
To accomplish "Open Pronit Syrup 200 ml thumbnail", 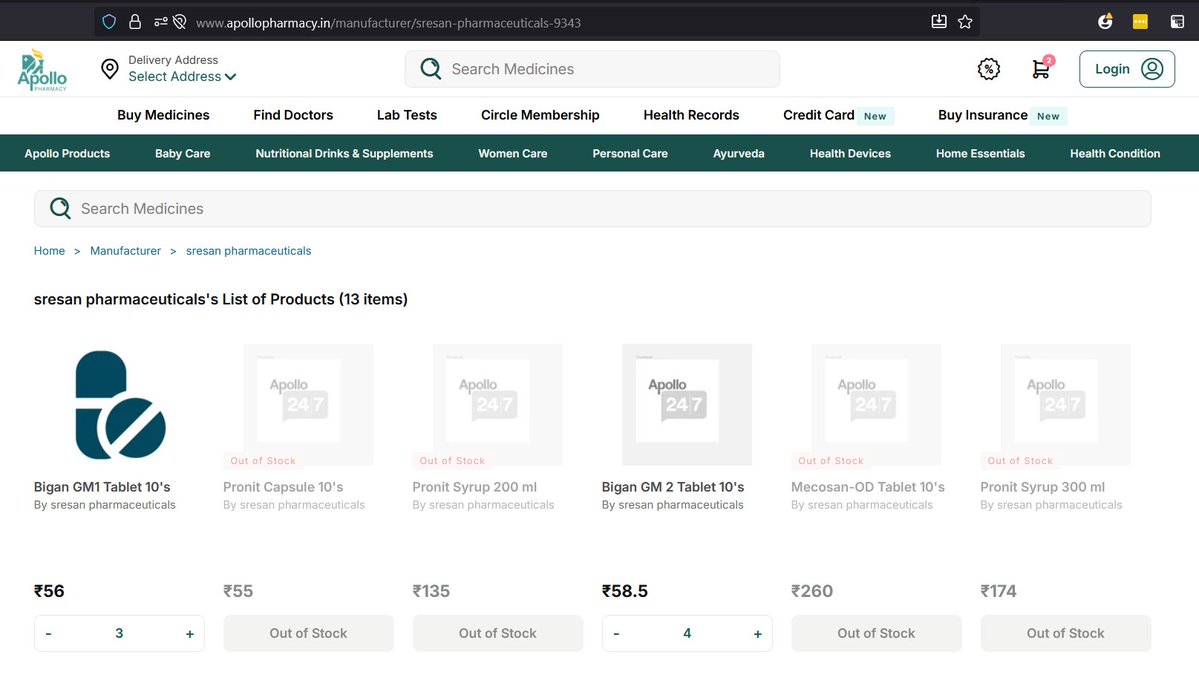I will [497, 404].
